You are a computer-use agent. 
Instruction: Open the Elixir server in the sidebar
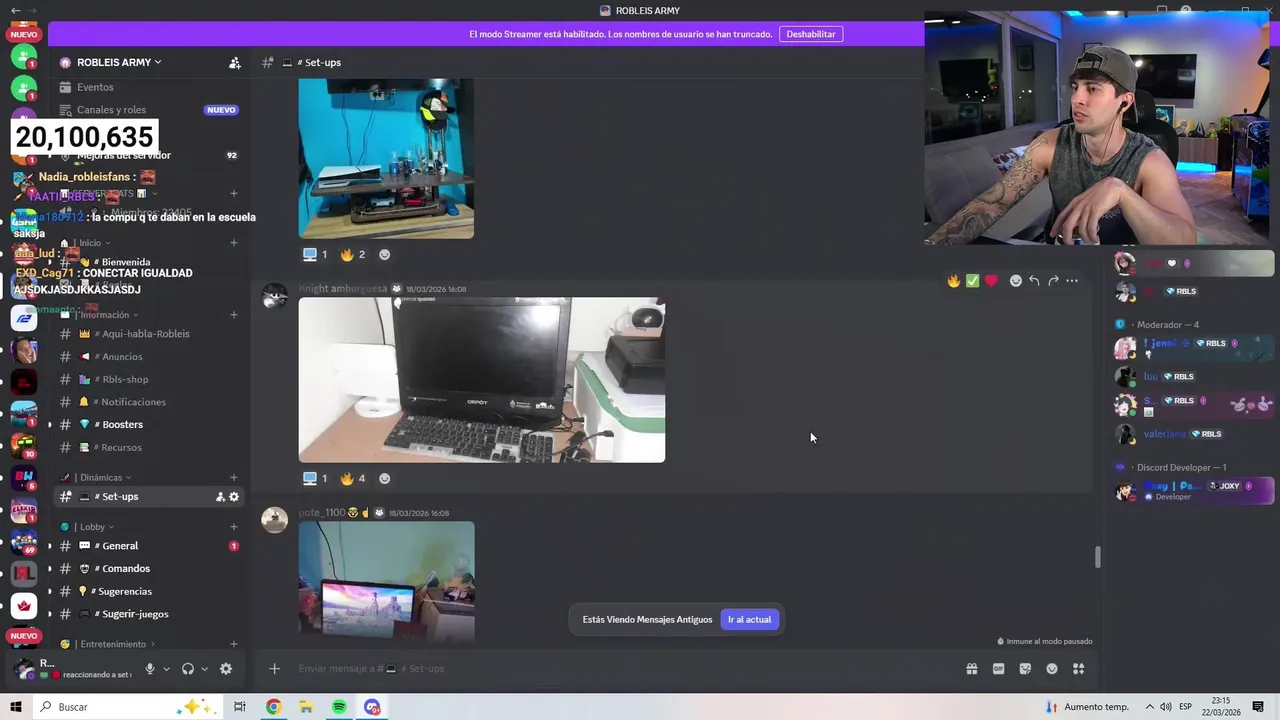[x=24, y=509]
